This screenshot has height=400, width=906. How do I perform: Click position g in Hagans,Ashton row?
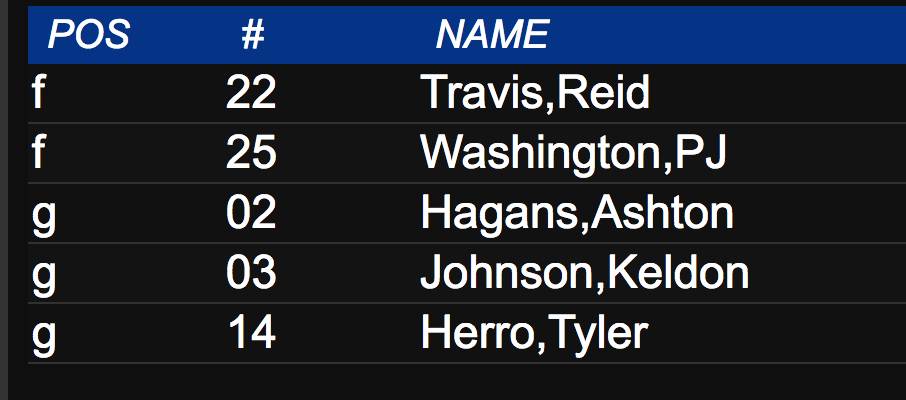(x=44, y=217)
